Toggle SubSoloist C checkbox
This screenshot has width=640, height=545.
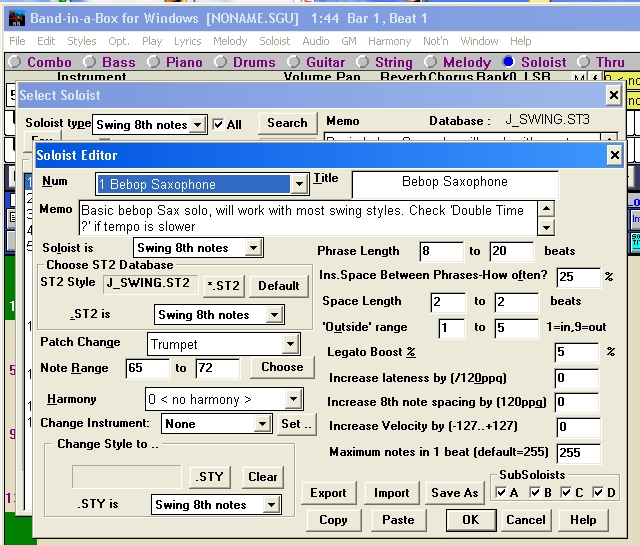pyautogui.click(x=566, y=492)
